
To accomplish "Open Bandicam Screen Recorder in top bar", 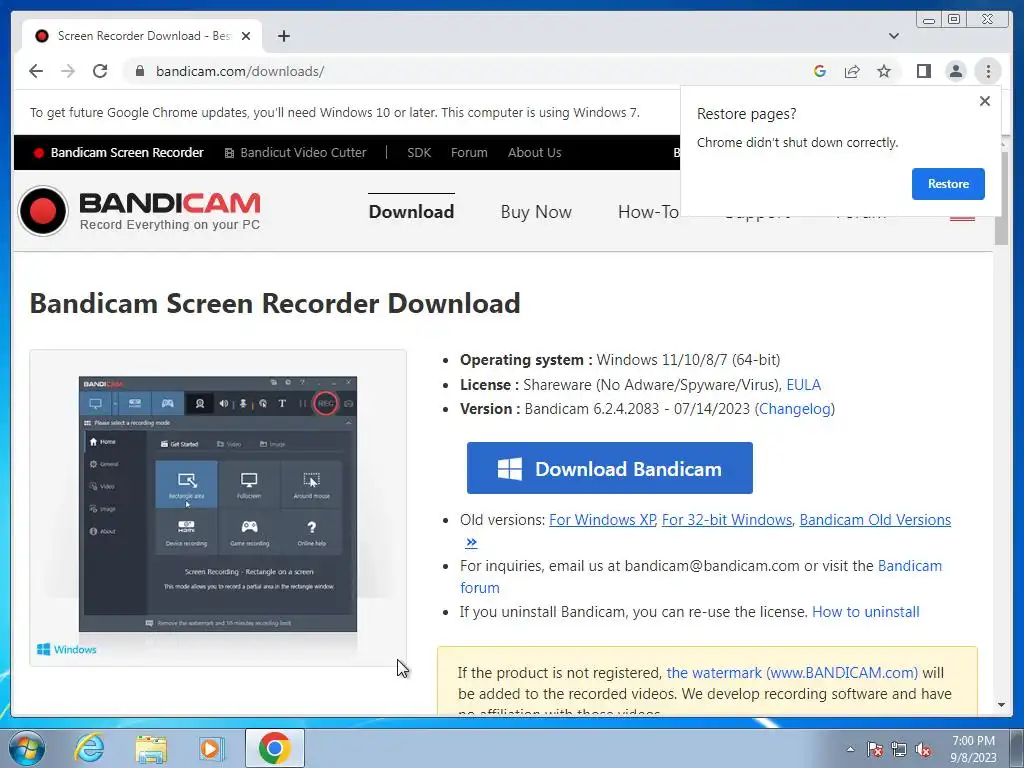I will coord(119,153).
